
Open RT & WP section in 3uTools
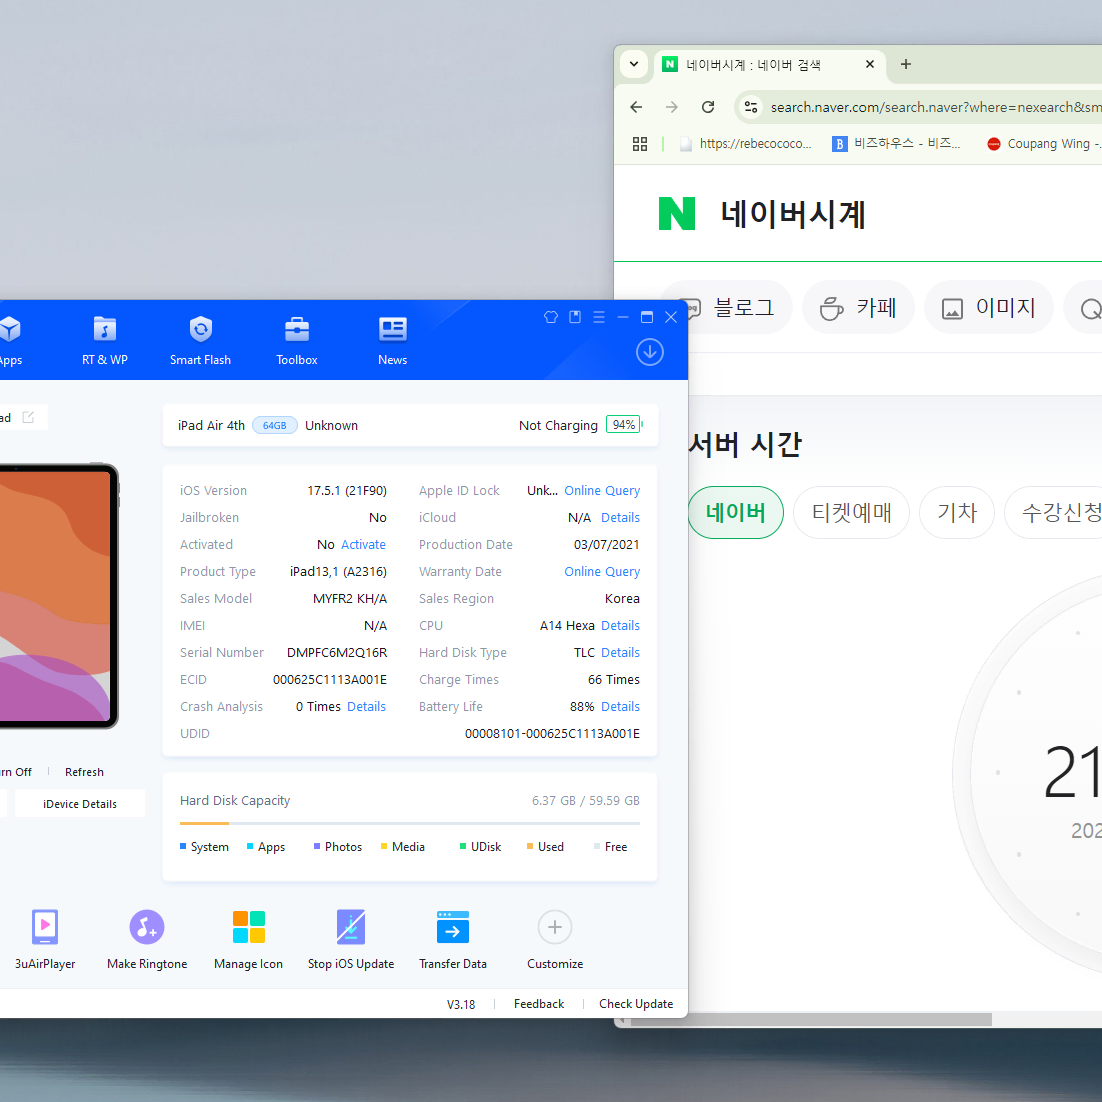[105, 340]
